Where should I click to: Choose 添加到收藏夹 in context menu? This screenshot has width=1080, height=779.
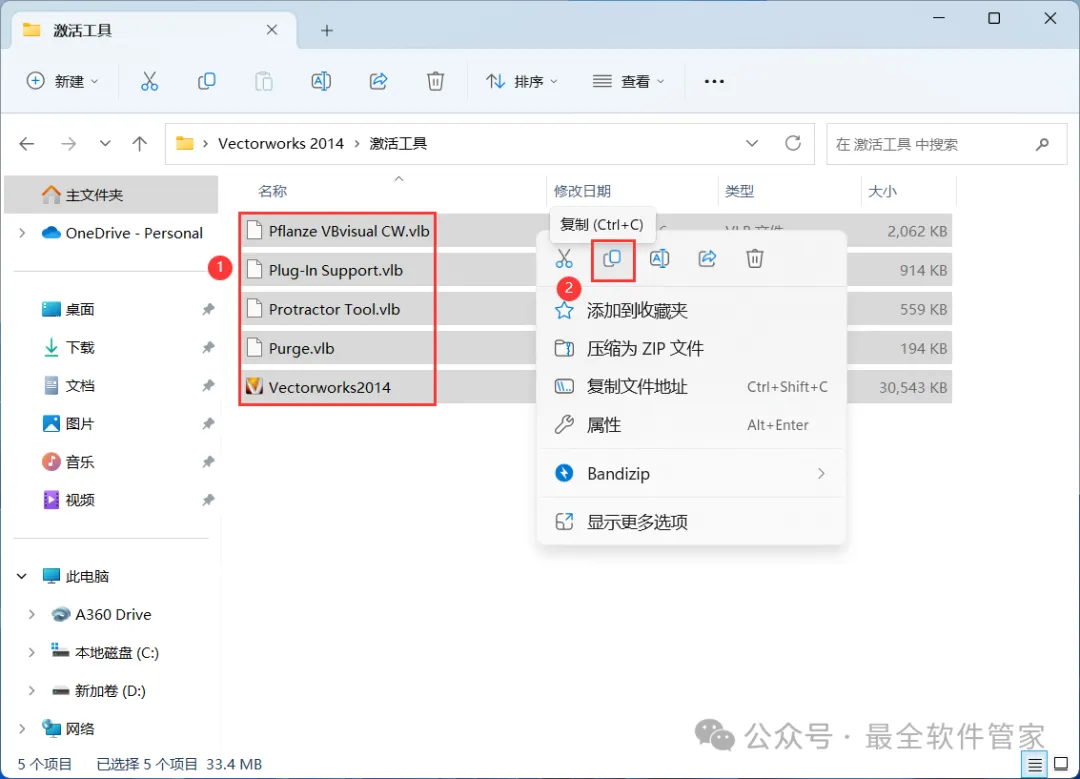tap(692, 310)
